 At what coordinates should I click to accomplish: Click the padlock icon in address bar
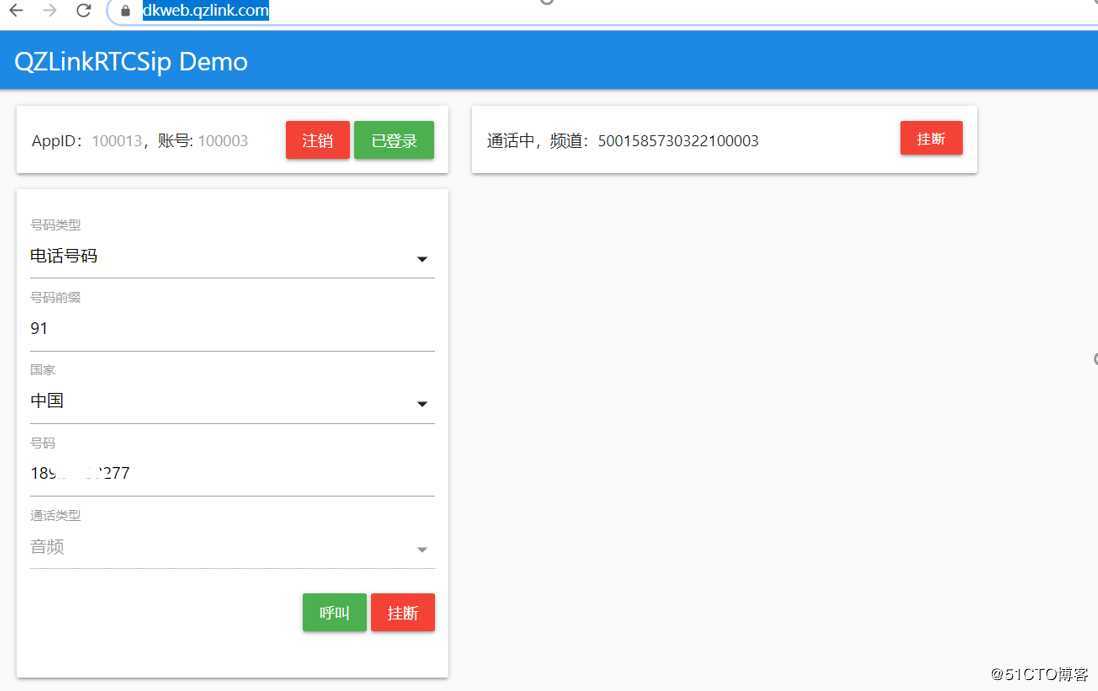click(125, 11)
